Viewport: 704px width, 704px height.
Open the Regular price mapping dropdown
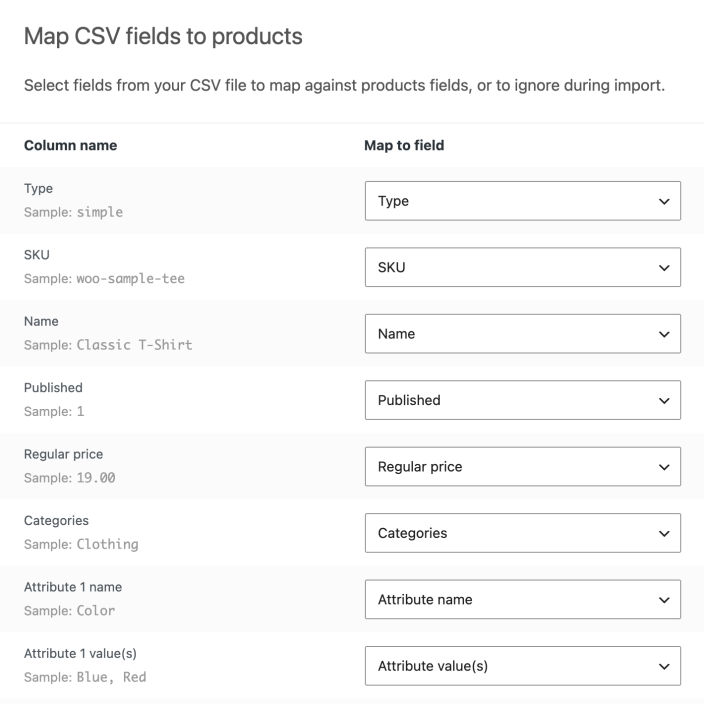click(523, 466)
